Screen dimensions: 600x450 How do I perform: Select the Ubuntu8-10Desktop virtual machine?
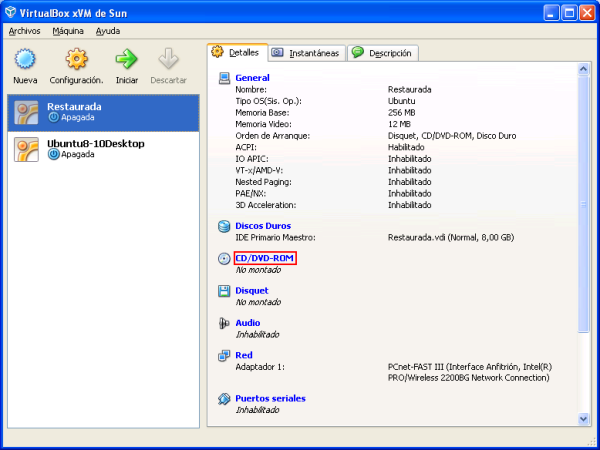point(95,148)
